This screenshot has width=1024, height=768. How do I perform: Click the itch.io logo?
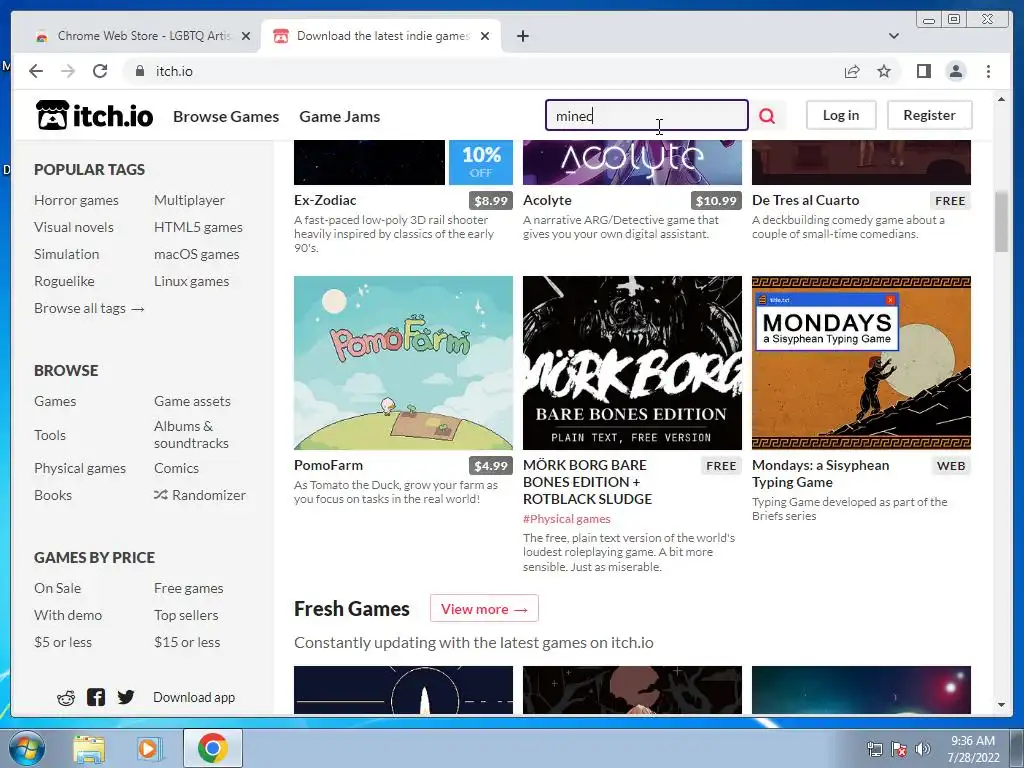(95, 116)
